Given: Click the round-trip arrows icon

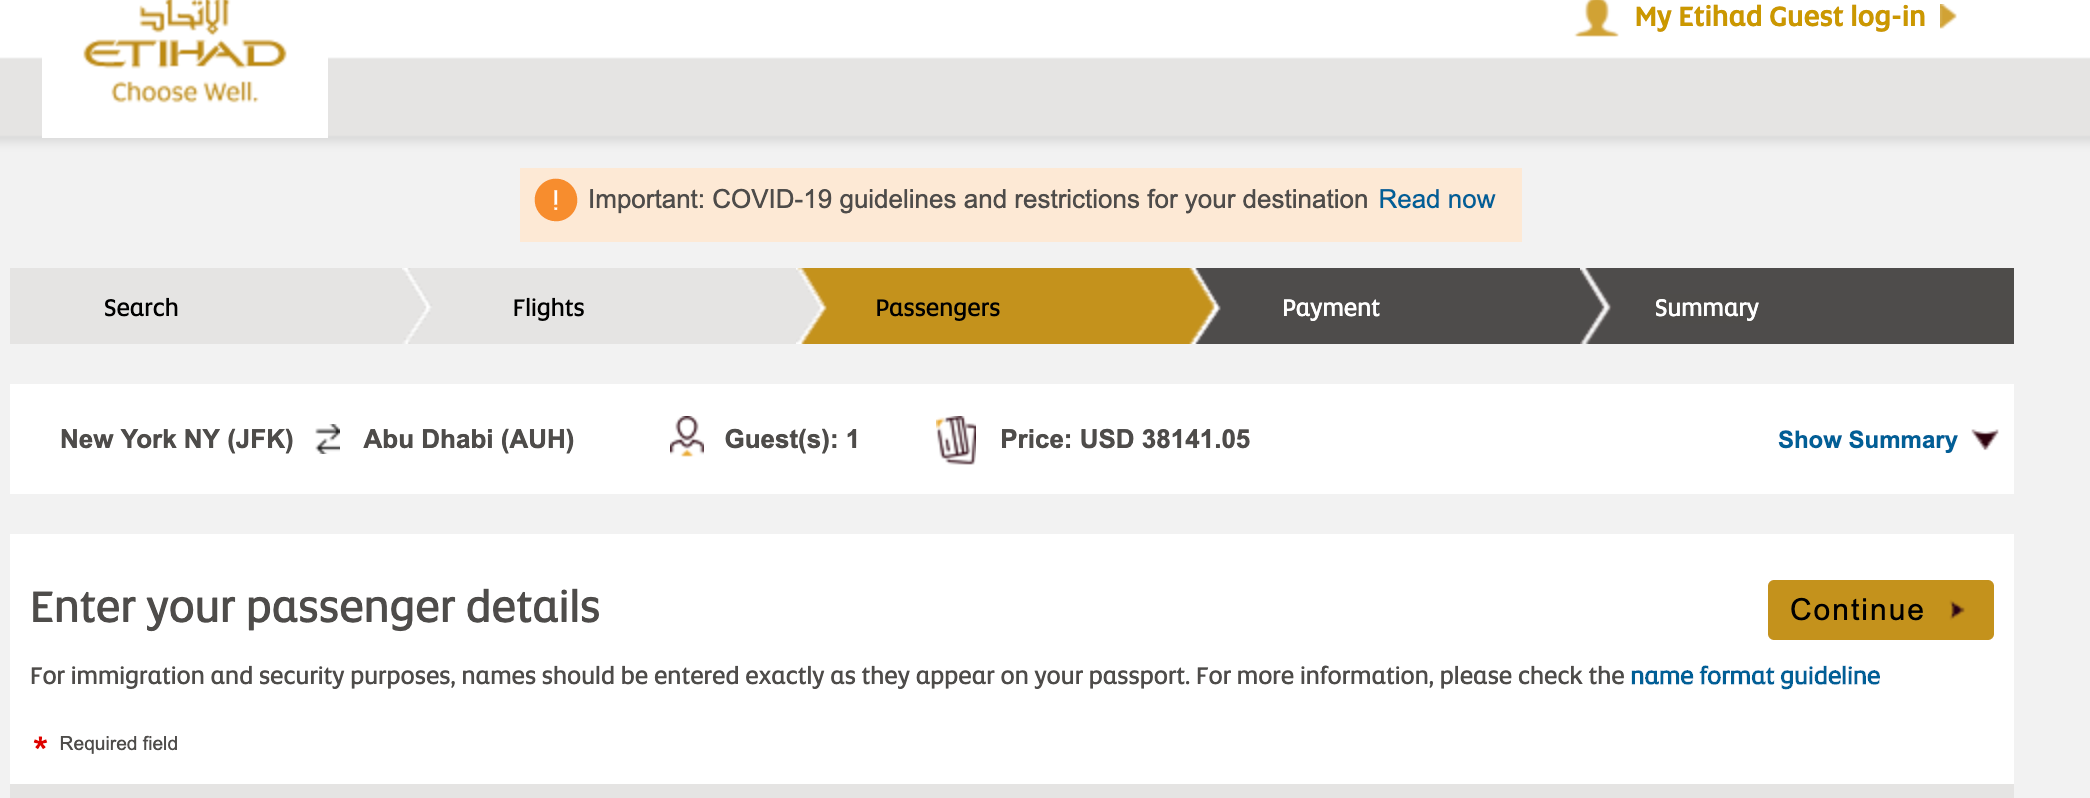Looking at the screenshot, I should click(x=328, y=439).
